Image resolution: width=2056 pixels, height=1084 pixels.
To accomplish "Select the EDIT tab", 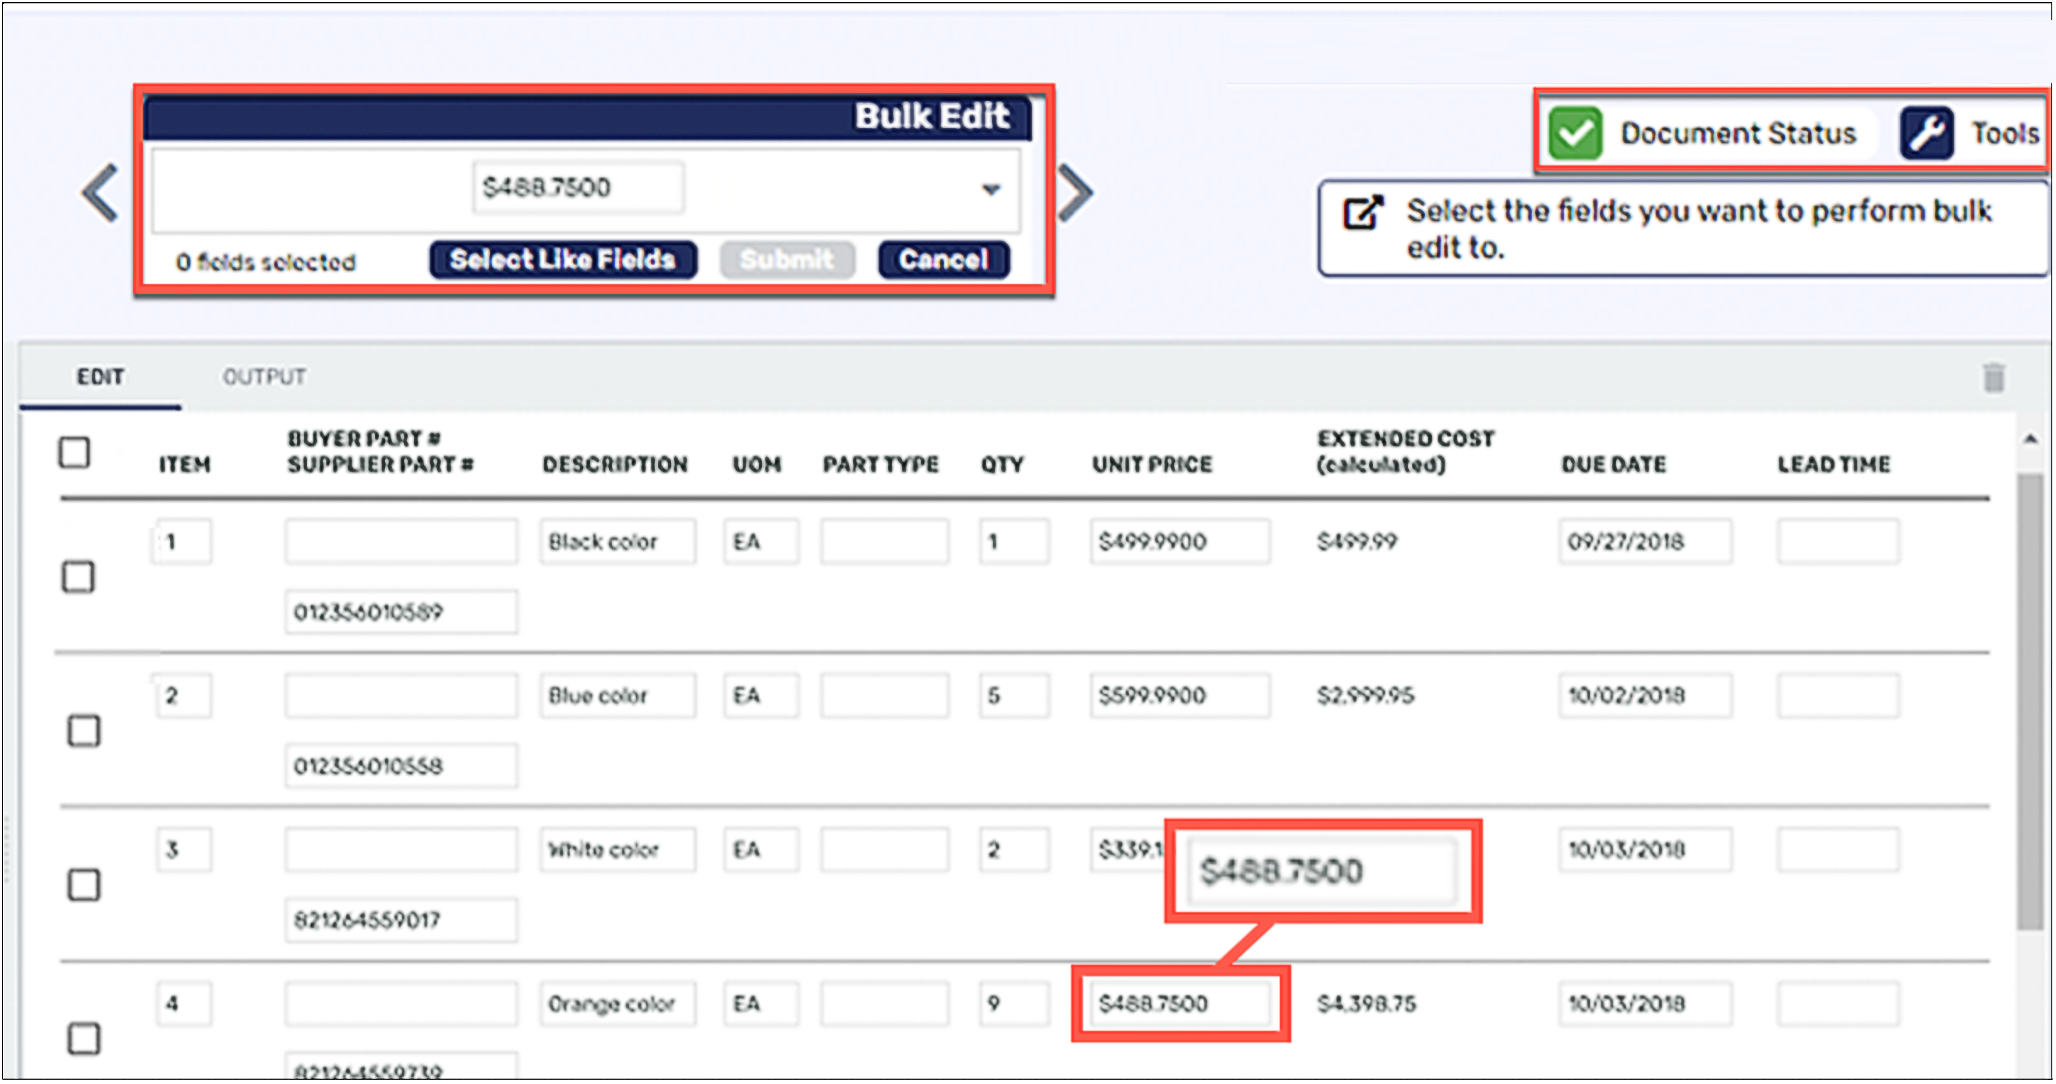I will [100, 377].
